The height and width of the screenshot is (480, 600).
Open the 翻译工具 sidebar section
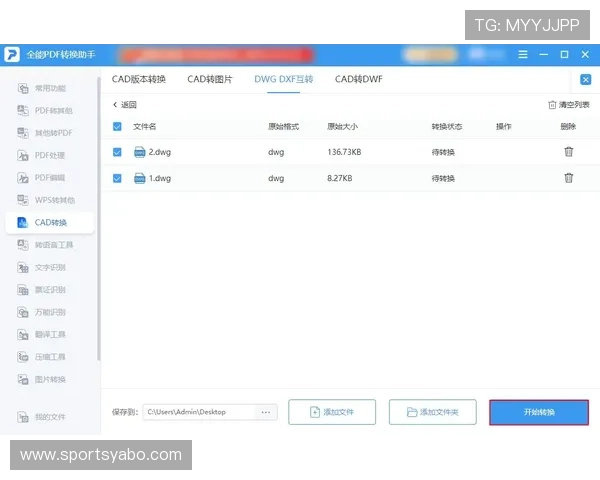pos(41,335)
